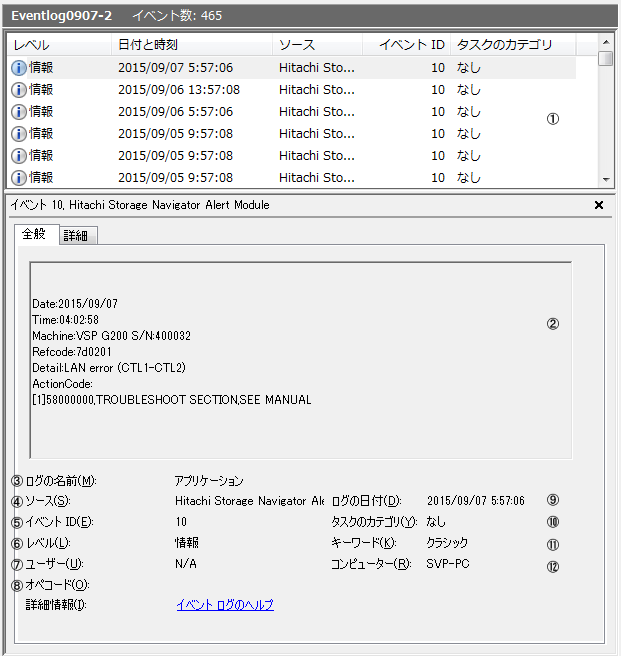Image resolution: width=621 pixels, height=656 pixels.
Task: Sort by ソース column header
Action: tap(318, 45)
